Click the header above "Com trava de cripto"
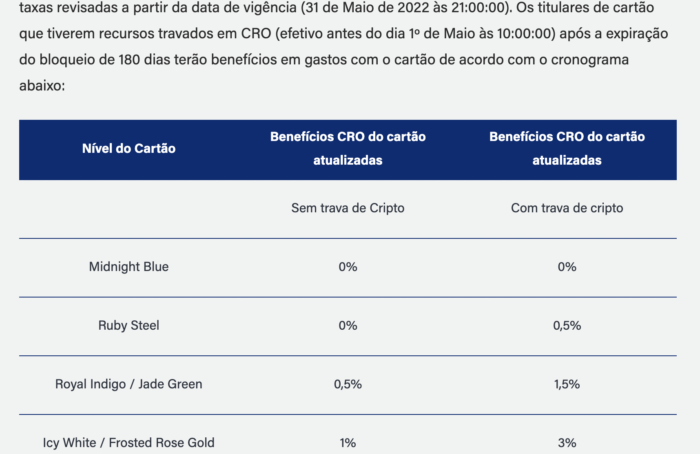 click(x=567, y=148)
